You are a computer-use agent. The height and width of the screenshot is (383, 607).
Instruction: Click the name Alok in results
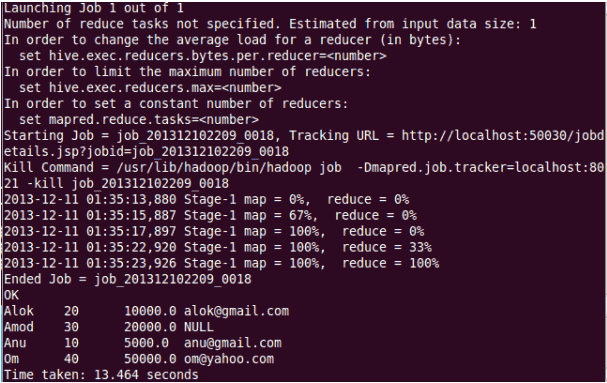click(x=19, y=311)
